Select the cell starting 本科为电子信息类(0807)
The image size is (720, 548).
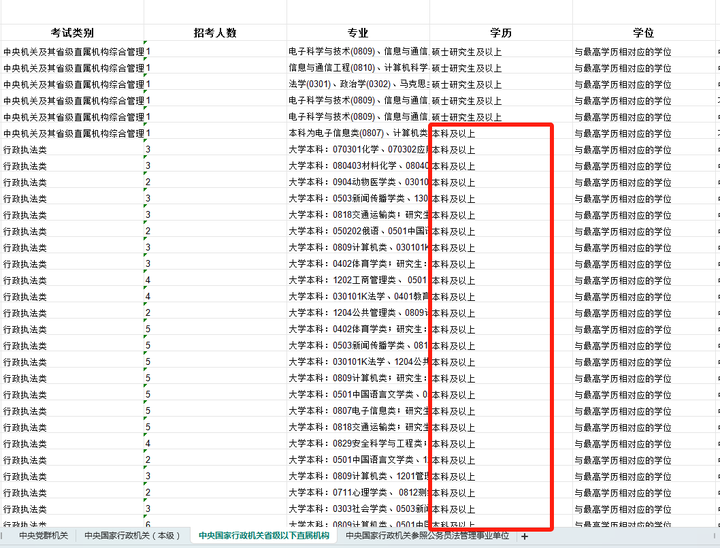[358, 133]
